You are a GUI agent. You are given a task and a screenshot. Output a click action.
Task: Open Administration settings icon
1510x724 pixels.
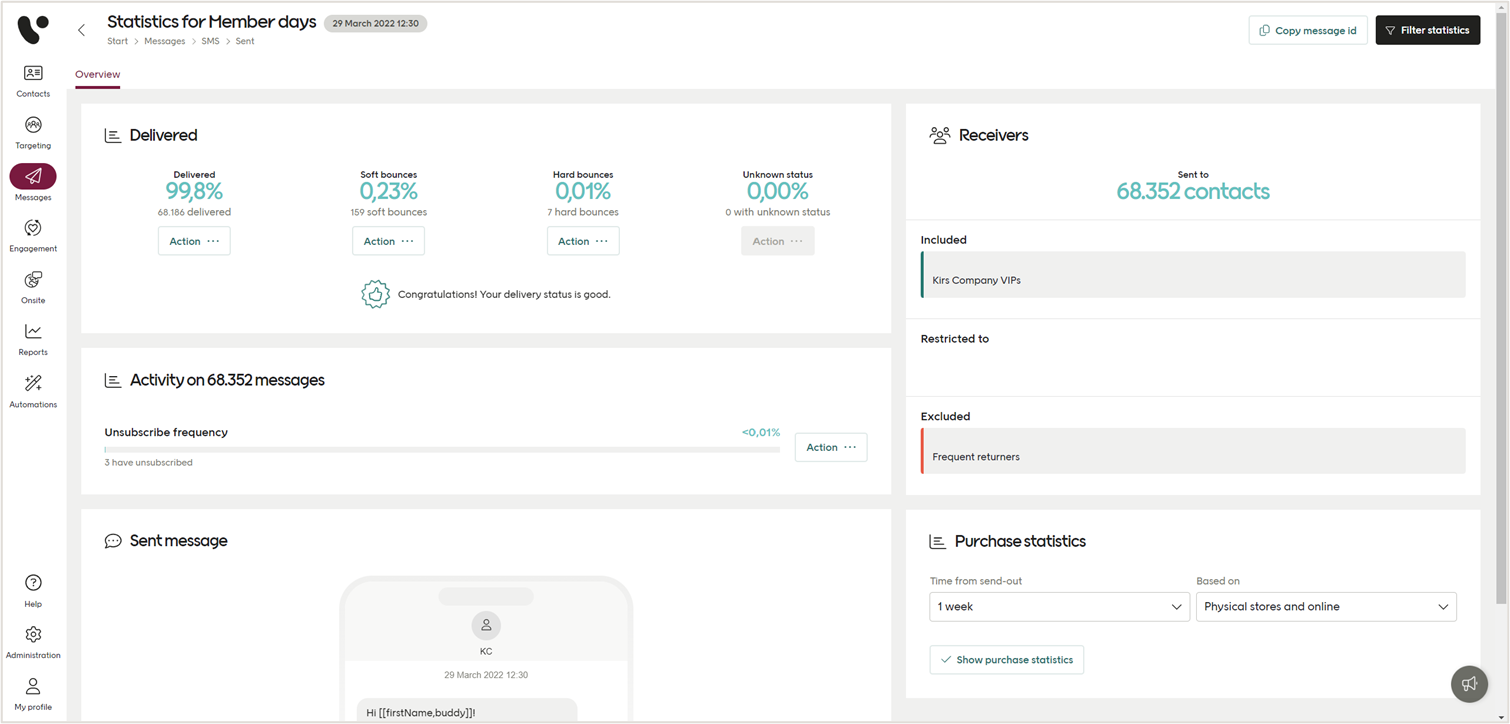(x=33, y=640)
